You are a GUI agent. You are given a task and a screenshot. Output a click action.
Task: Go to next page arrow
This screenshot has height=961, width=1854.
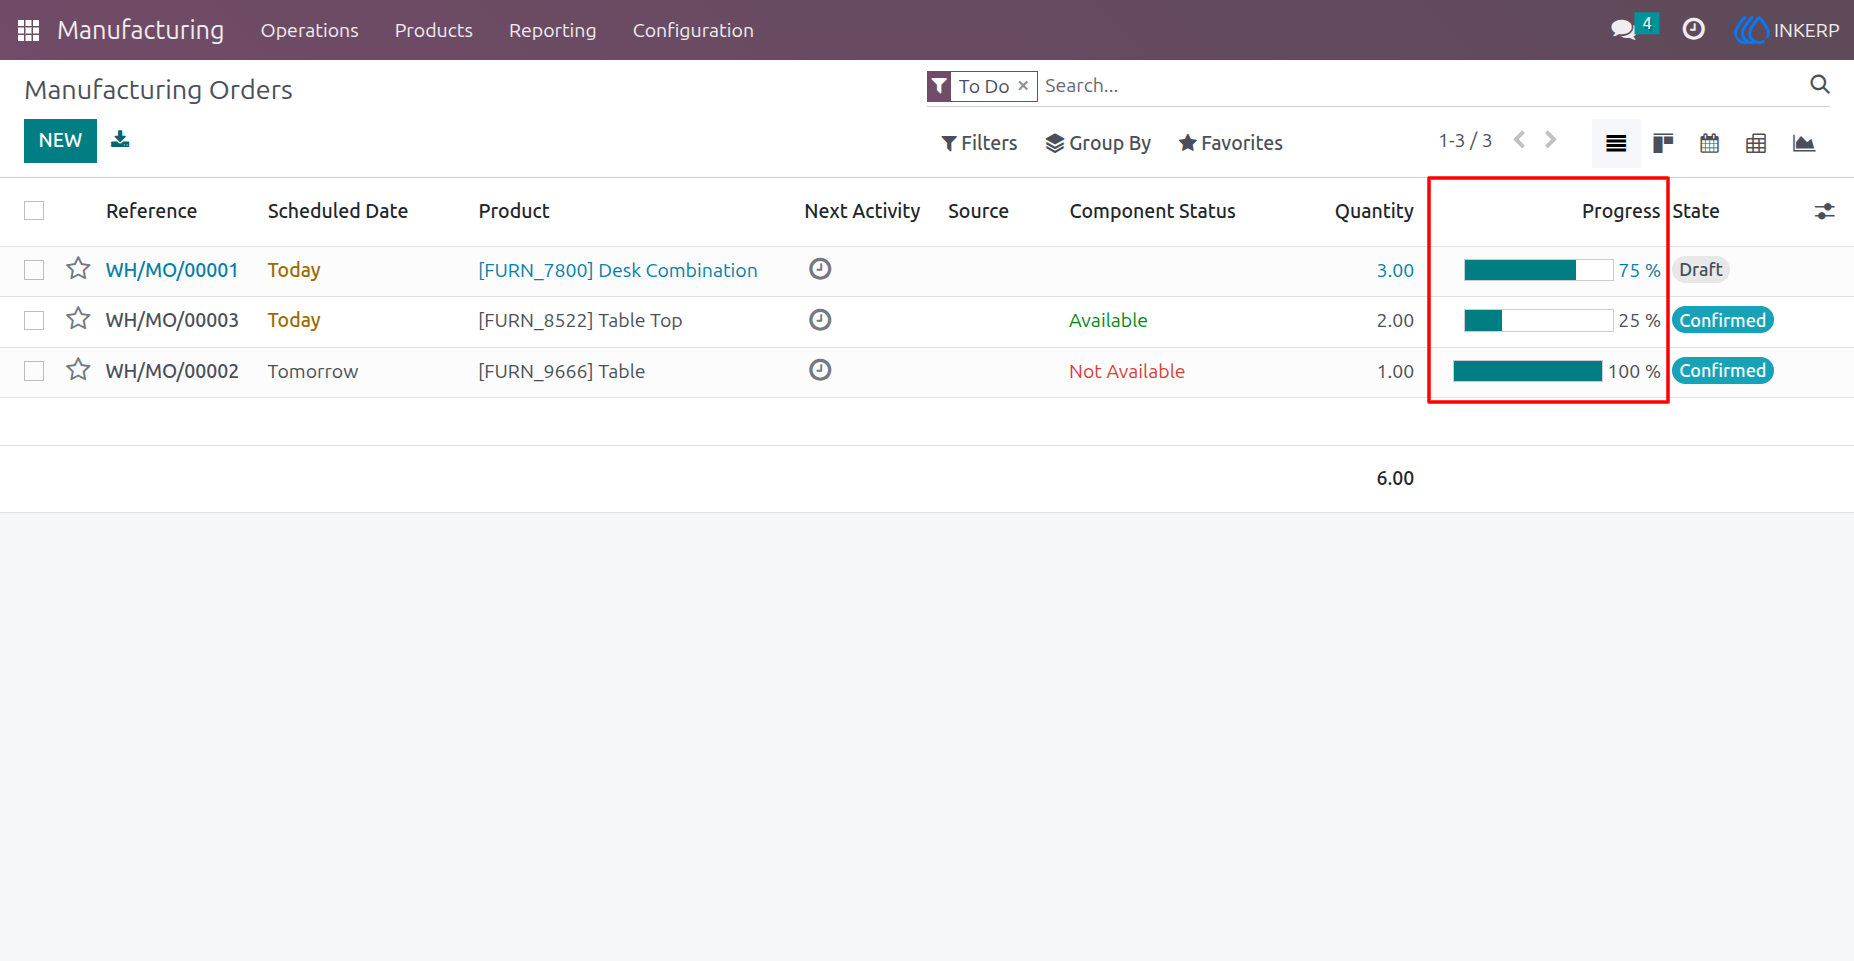tap(1551, 140)
